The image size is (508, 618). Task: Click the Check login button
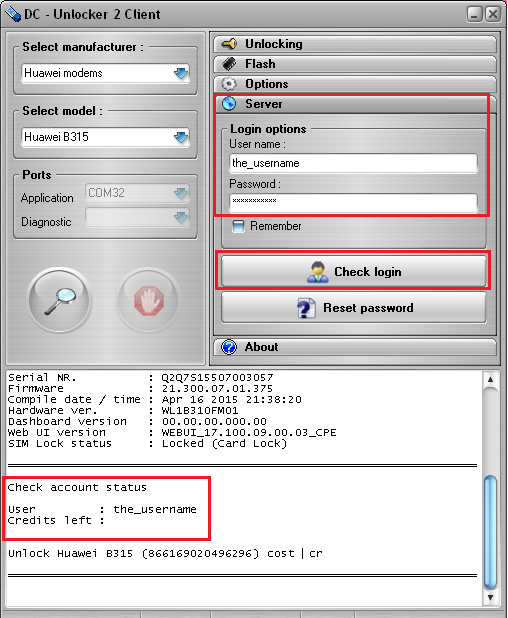(354, 271)
